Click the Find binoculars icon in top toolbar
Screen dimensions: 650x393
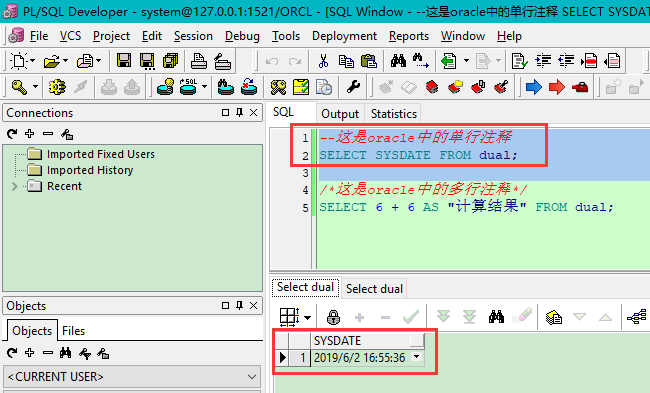pos(398,61)
